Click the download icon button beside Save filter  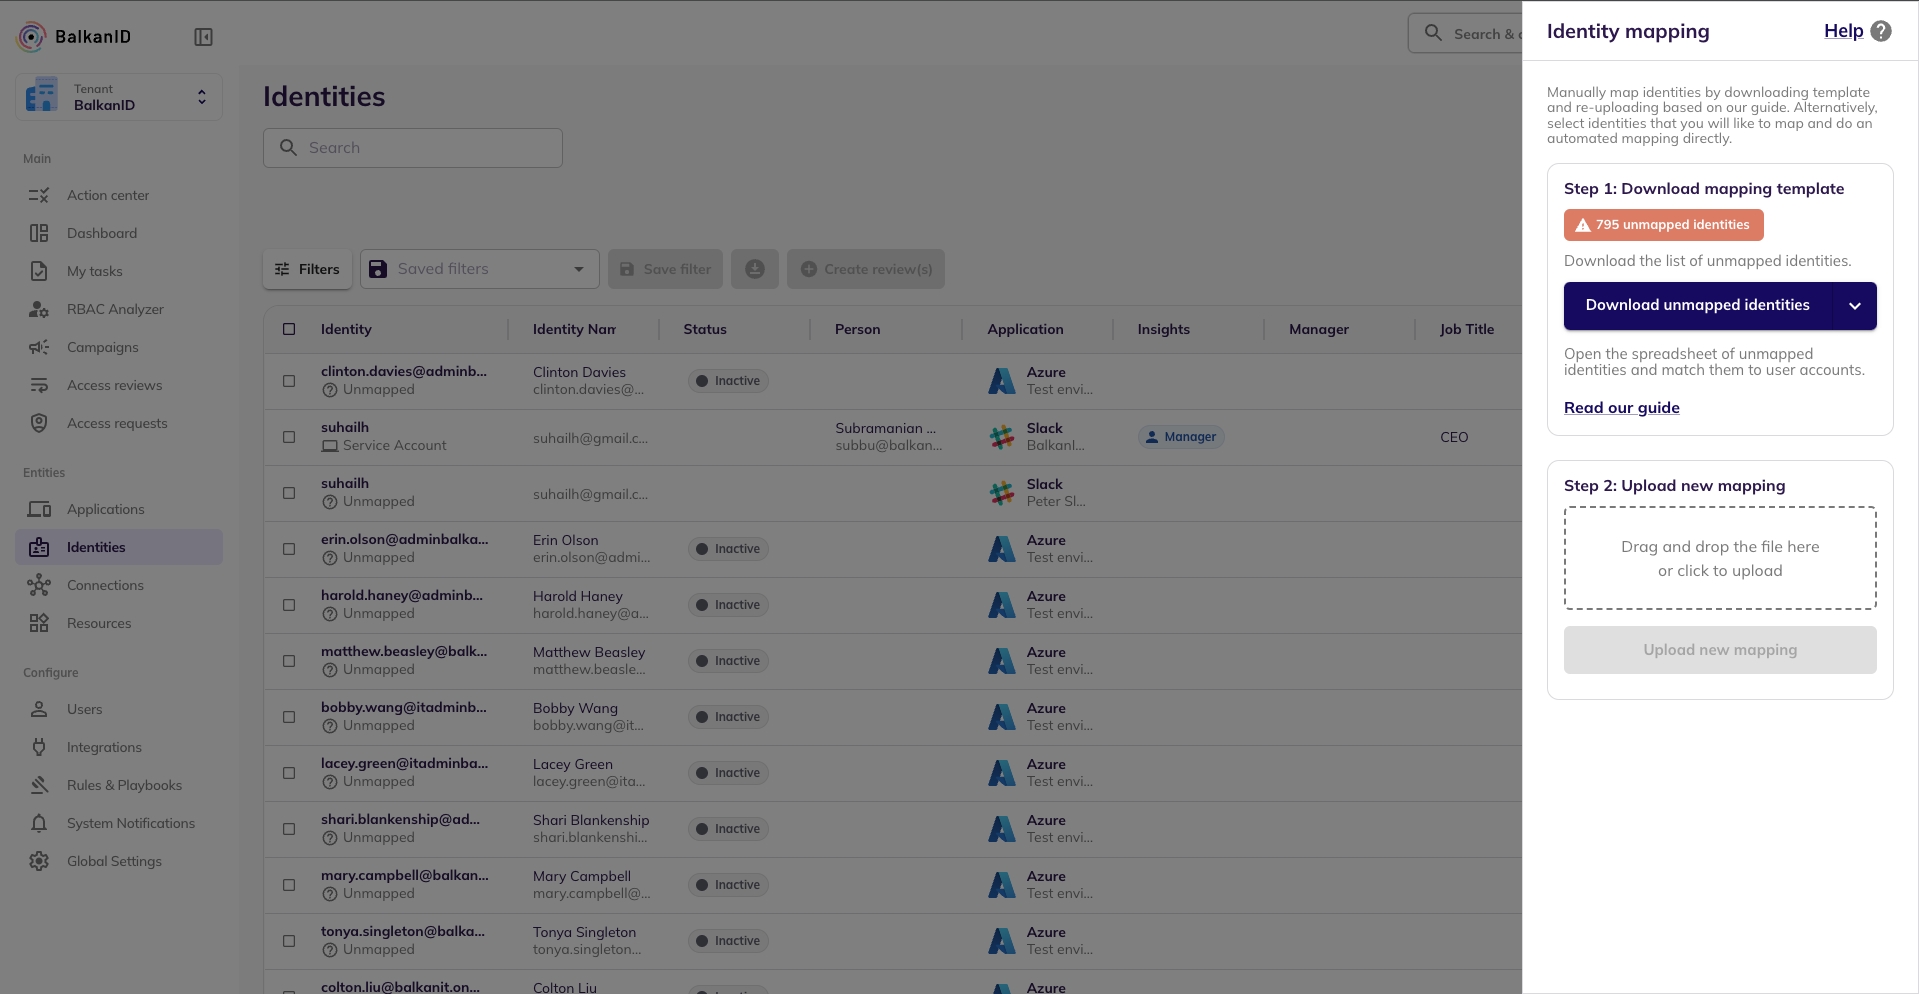pos(754,269)
